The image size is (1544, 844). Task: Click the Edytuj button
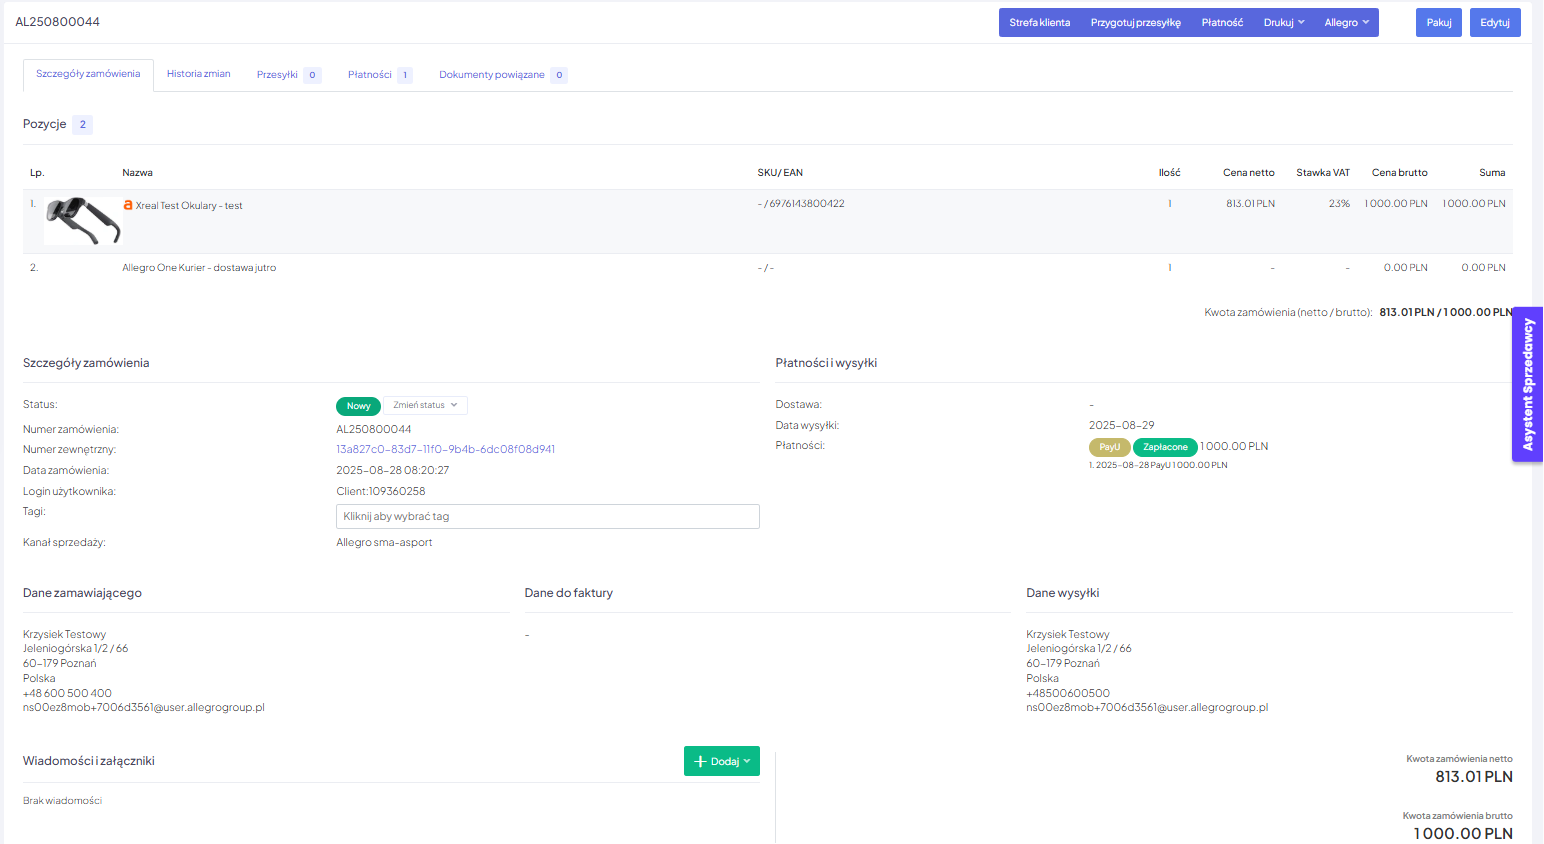click(x=1494, y=23)
